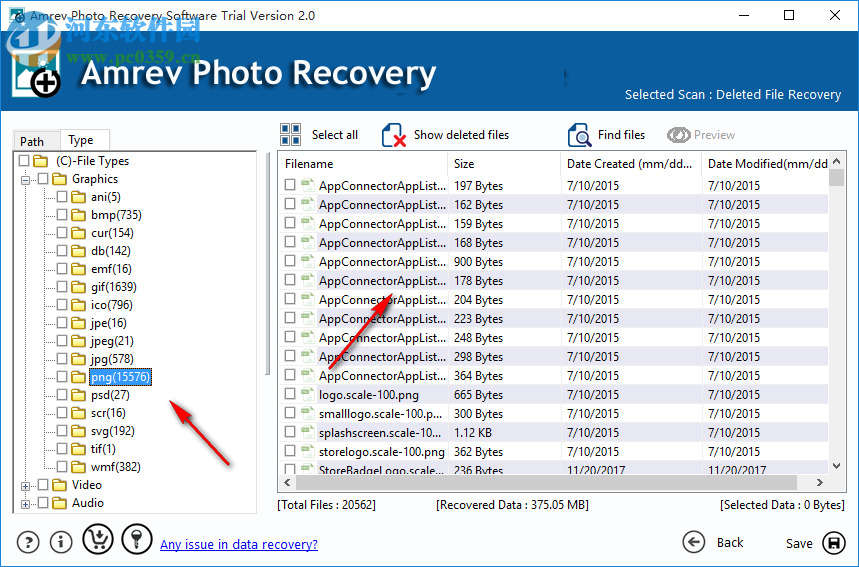Image resolution: width=859 pixels, height=567 pixels.
Task: Check the (C)-File Types checkbox
Action: pyautogui.click(x=24, y=161)
